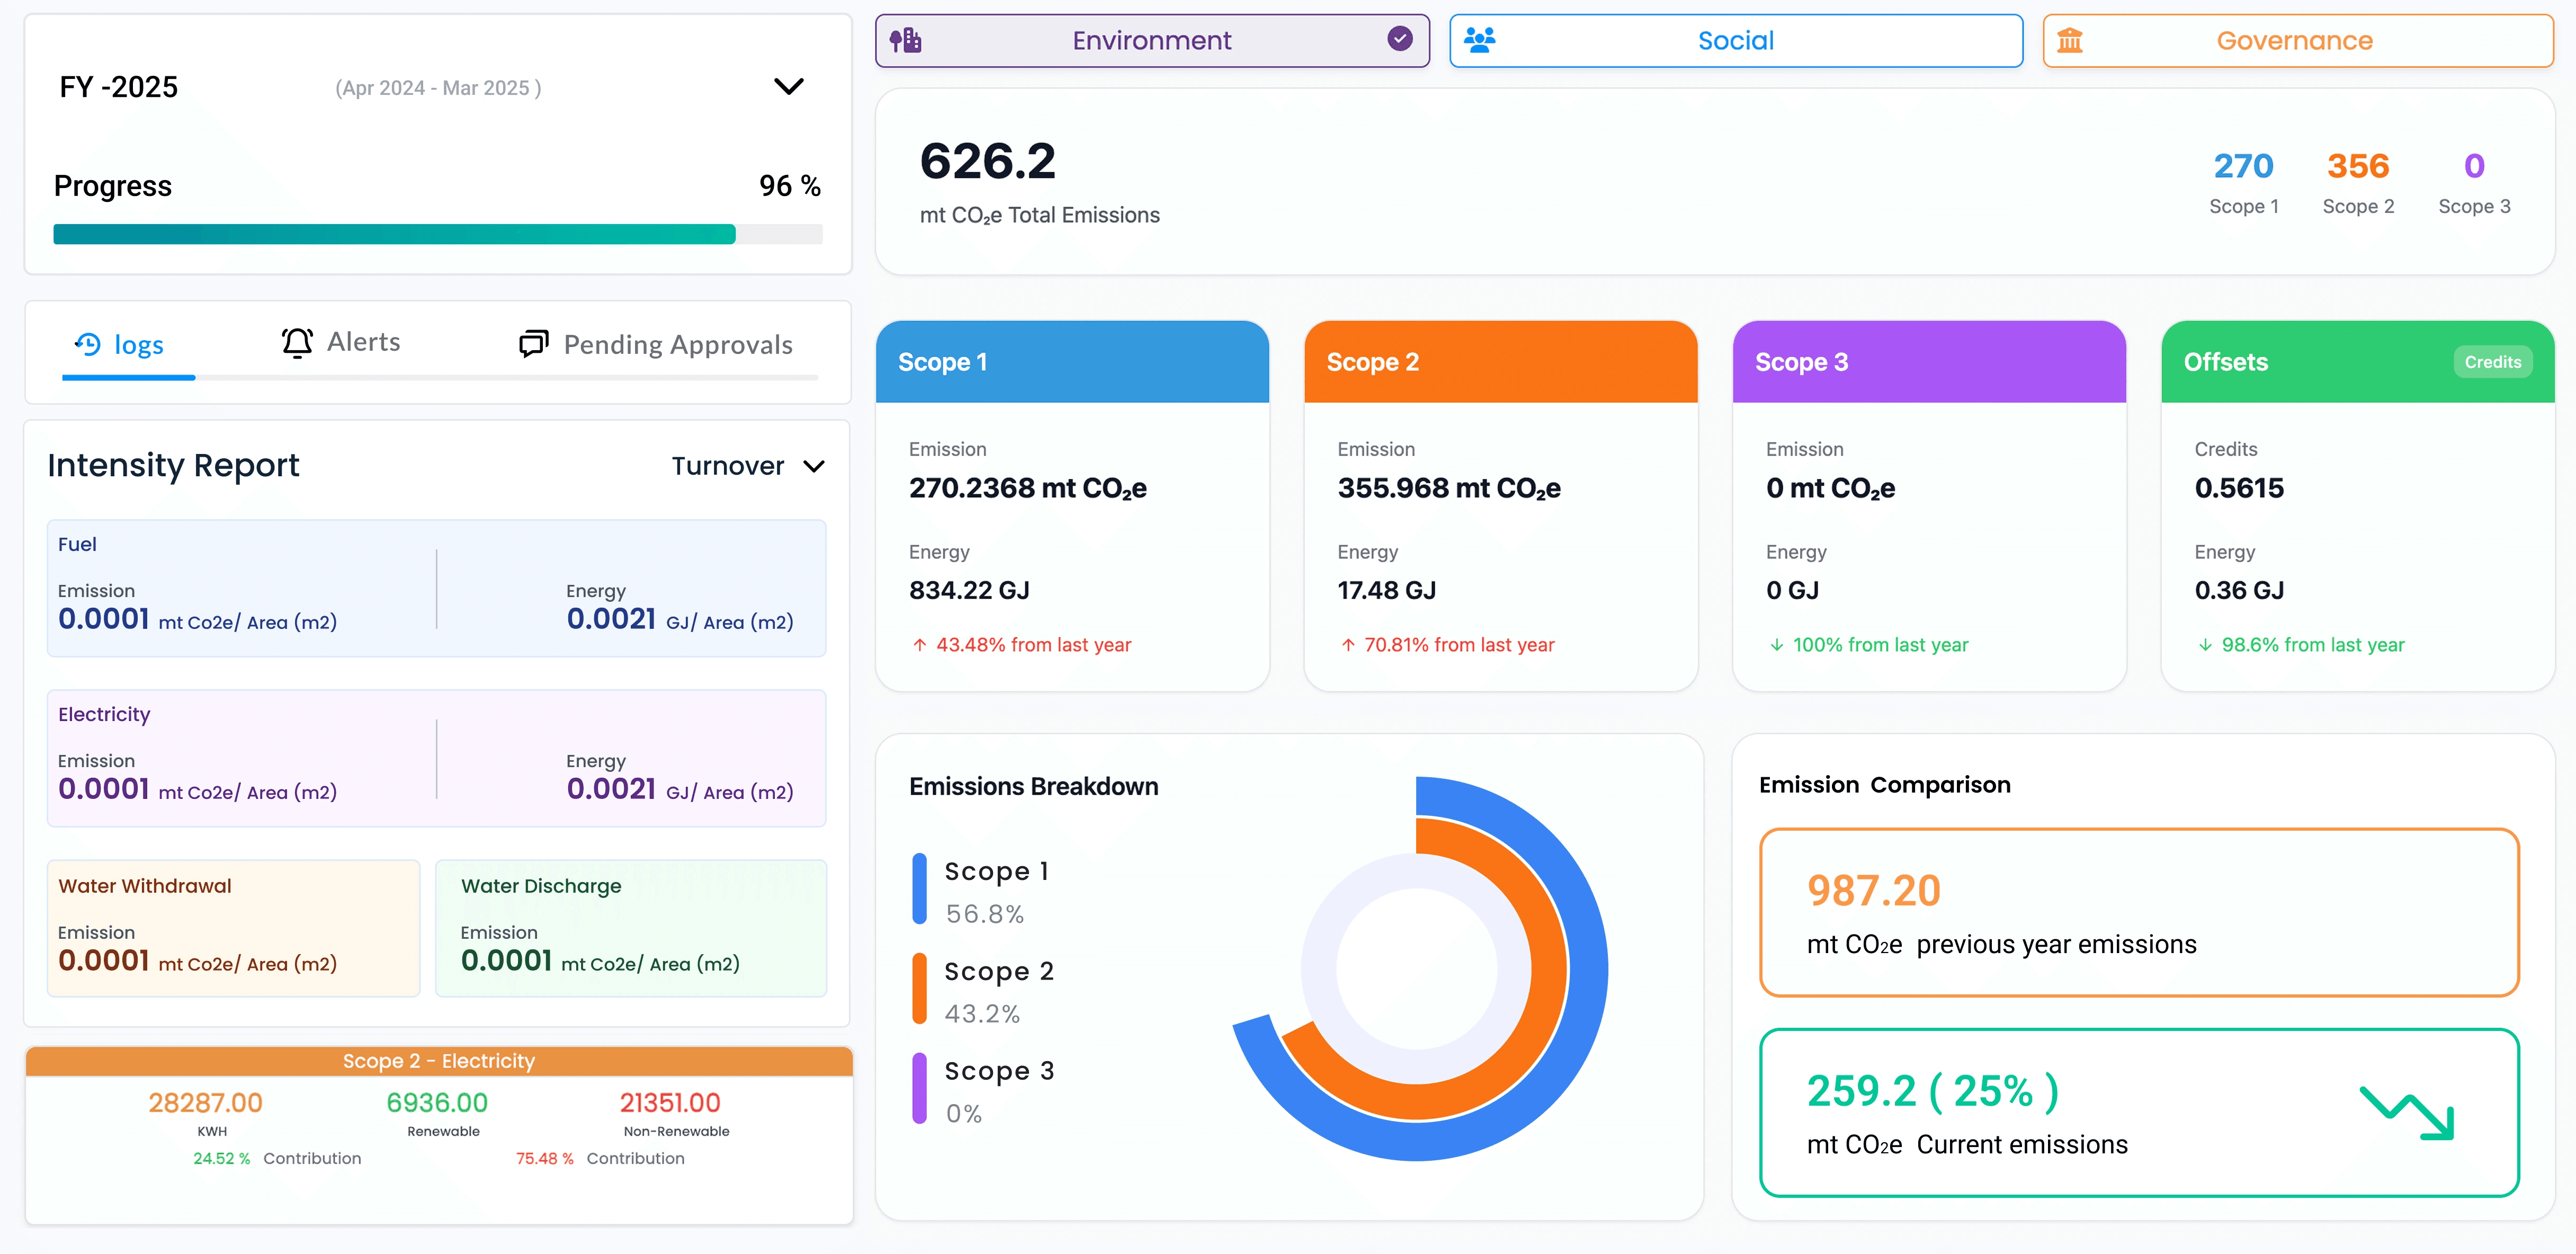Click the downward trend arrow icon
The height and width of the screenshot is (1254, 2576).
(2407, 1112)
